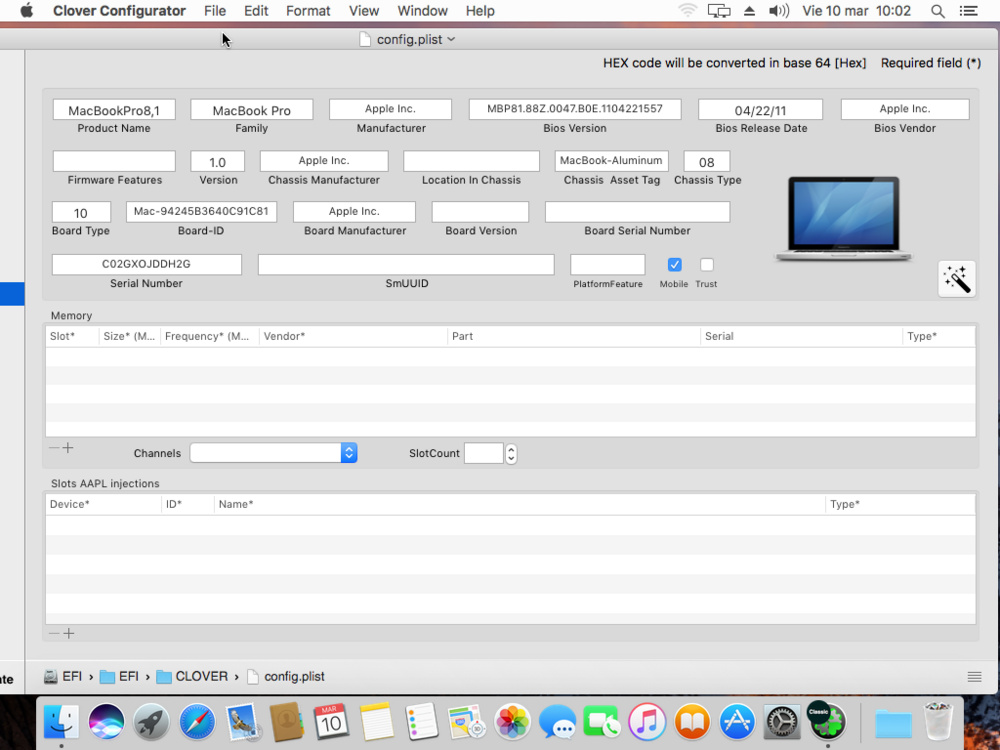Image resolution: width=1000 pixels, height=750 pixels.
Task: Click the list icon right of path bar
Action: click(974, 677)
